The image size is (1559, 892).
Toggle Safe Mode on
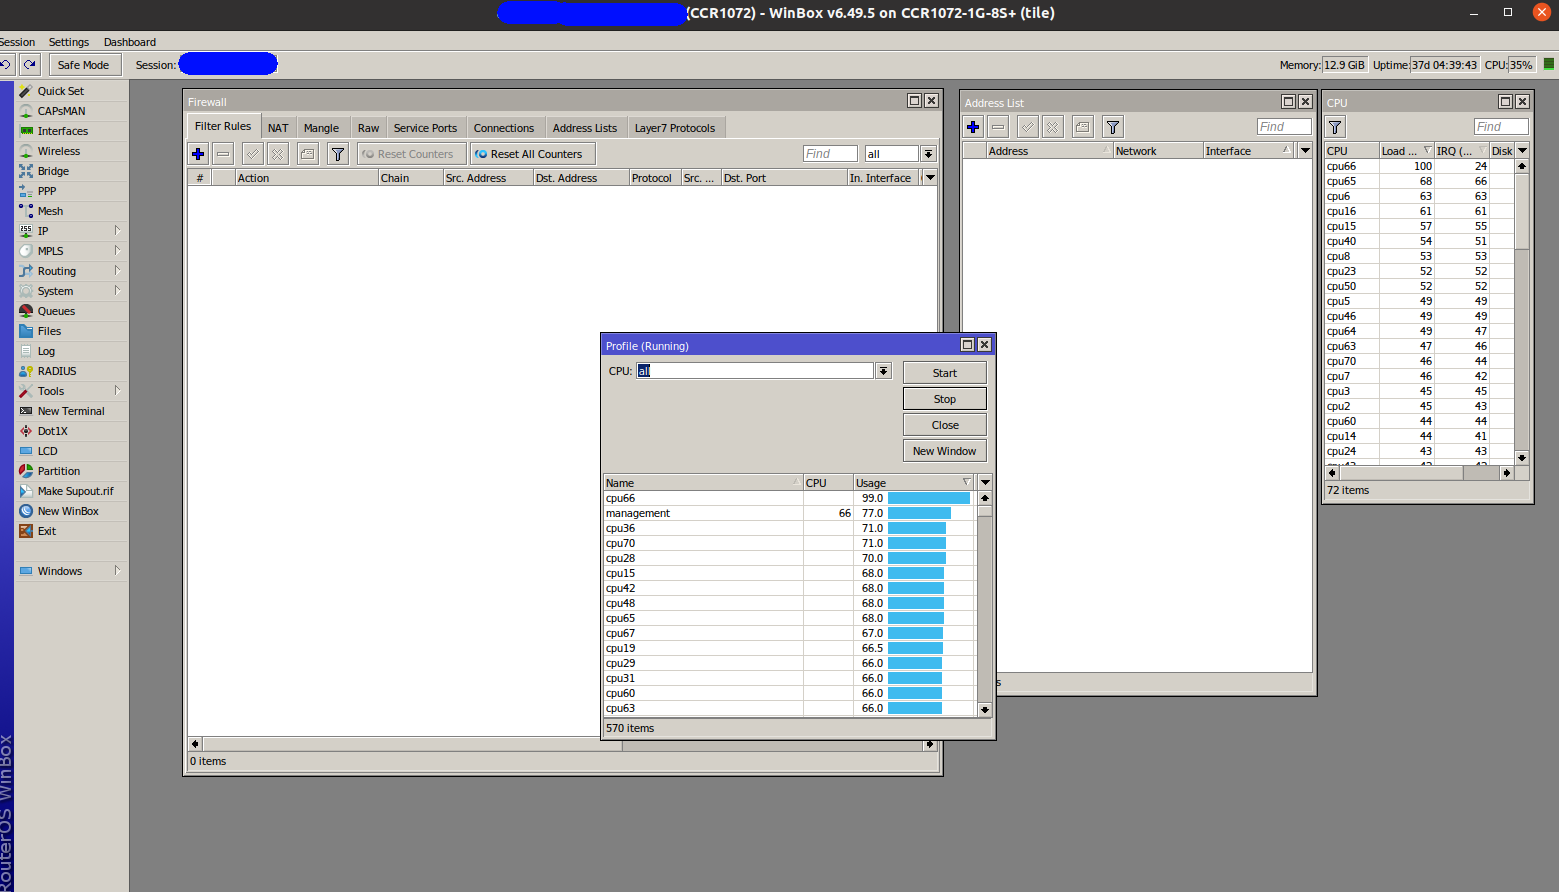pyautogui.click(x=83, y=65)
